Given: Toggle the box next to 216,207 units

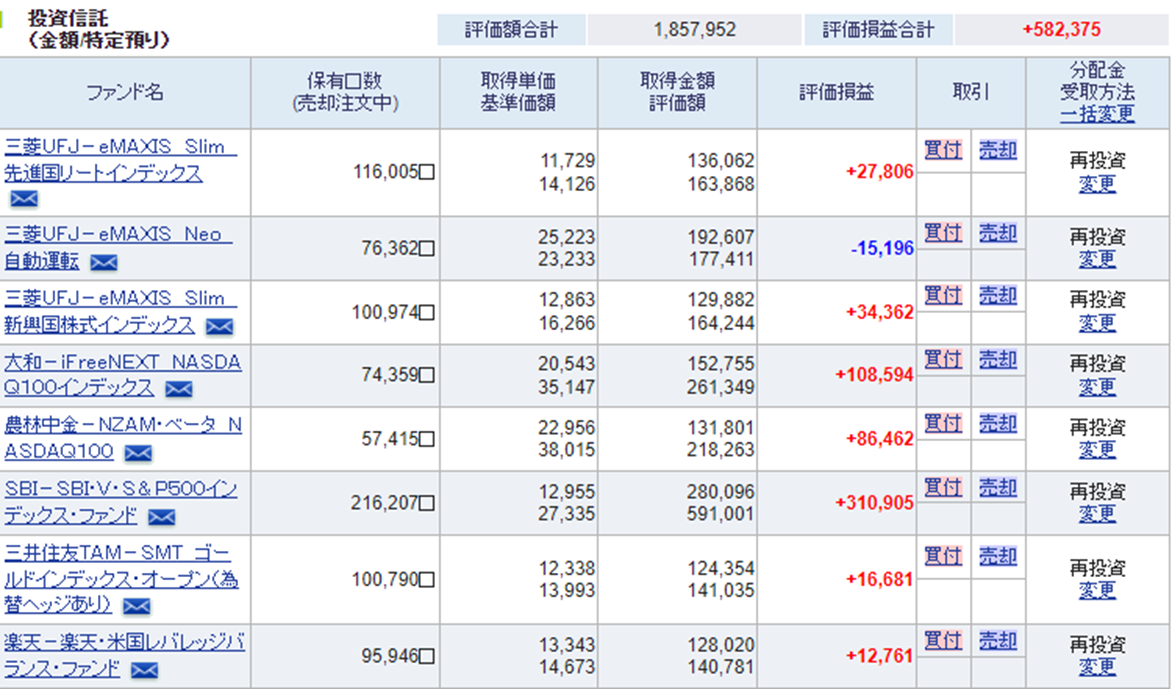Looking at the screenshot, I should [x=426, y=503].
